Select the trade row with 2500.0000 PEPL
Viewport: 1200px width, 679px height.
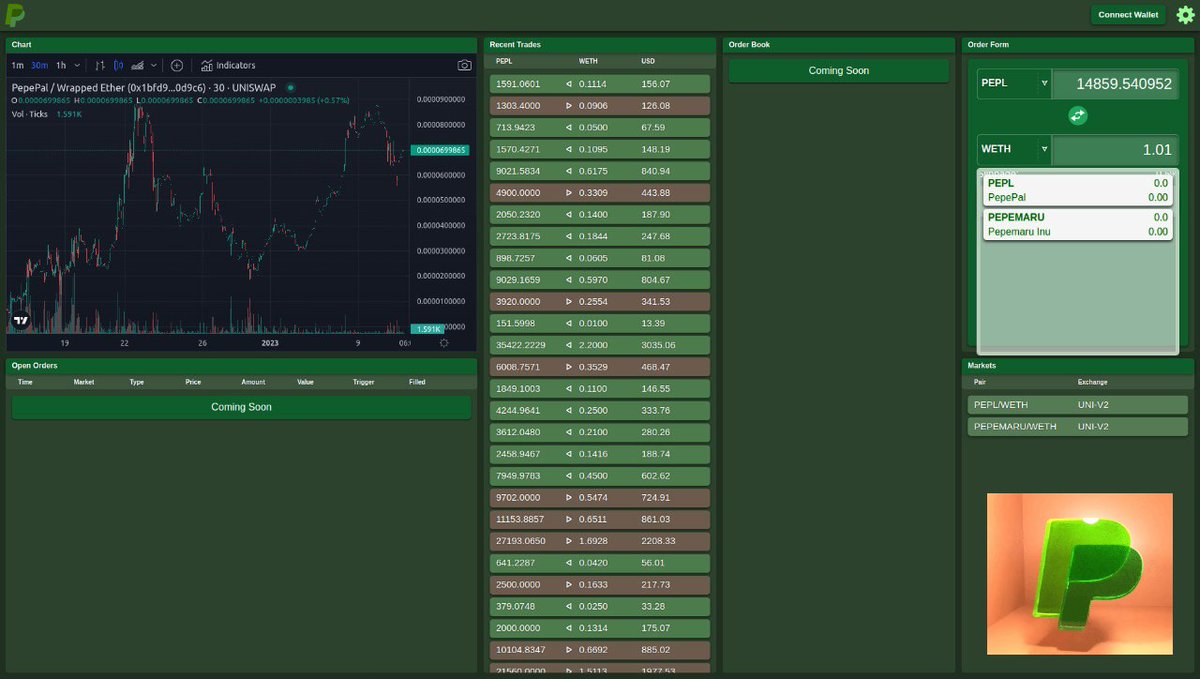coord(600,584)
